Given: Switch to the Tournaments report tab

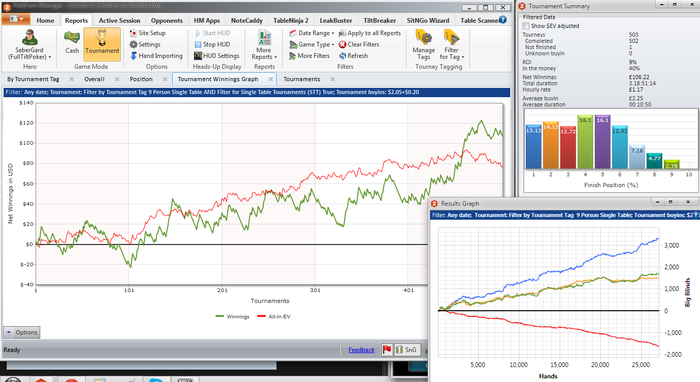Looking at the screenshot, I should pos(302,79).
